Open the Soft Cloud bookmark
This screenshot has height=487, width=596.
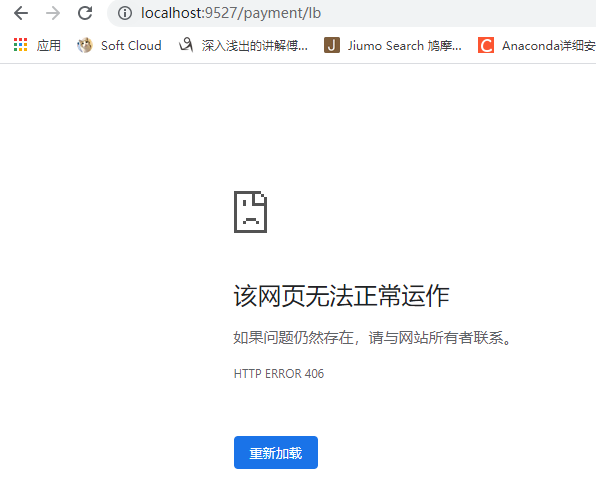point(131,46)
